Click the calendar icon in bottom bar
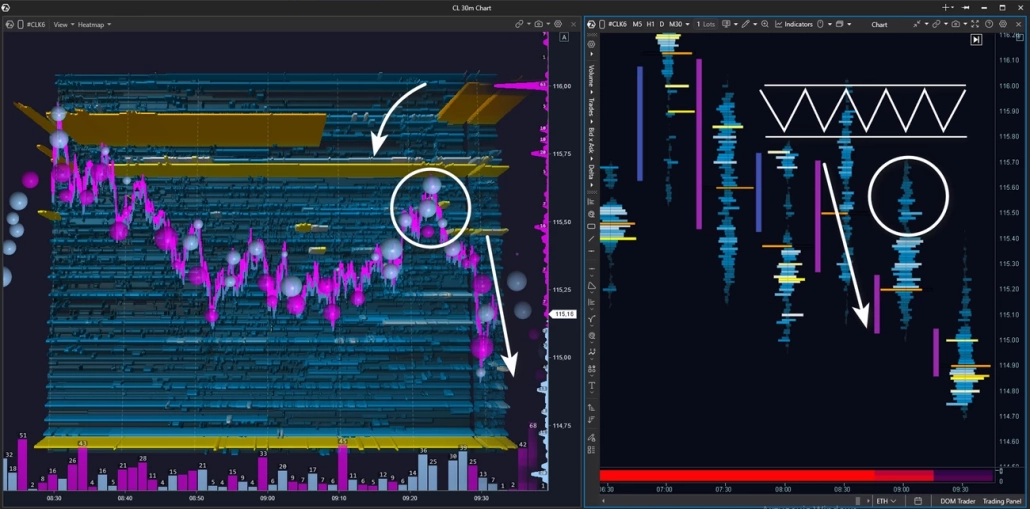This screenshot has width=1030, height=509. tap(918, 501)
